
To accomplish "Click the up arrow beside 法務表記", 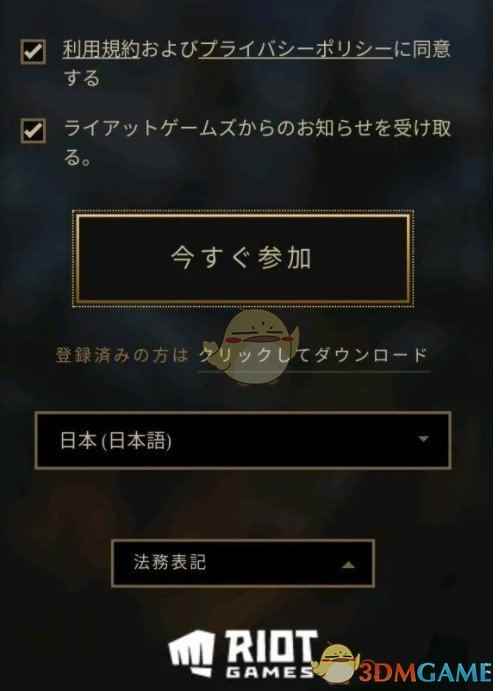I will (348, 565).
